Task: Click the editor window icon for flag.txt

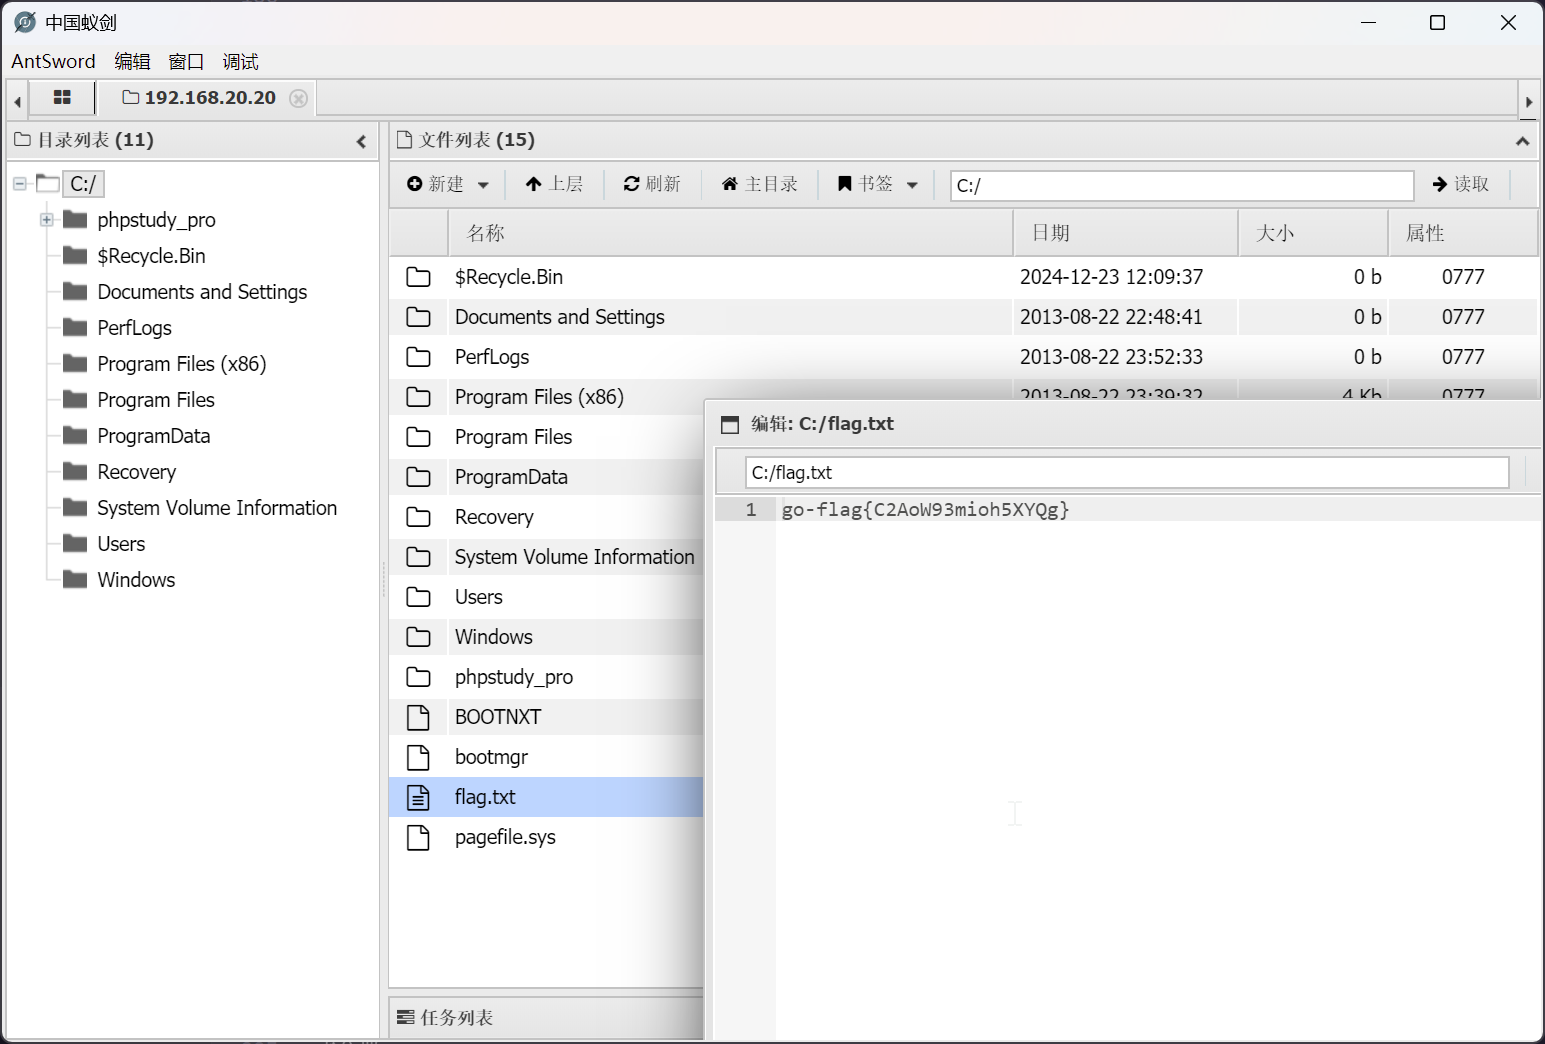Action: 730,425
